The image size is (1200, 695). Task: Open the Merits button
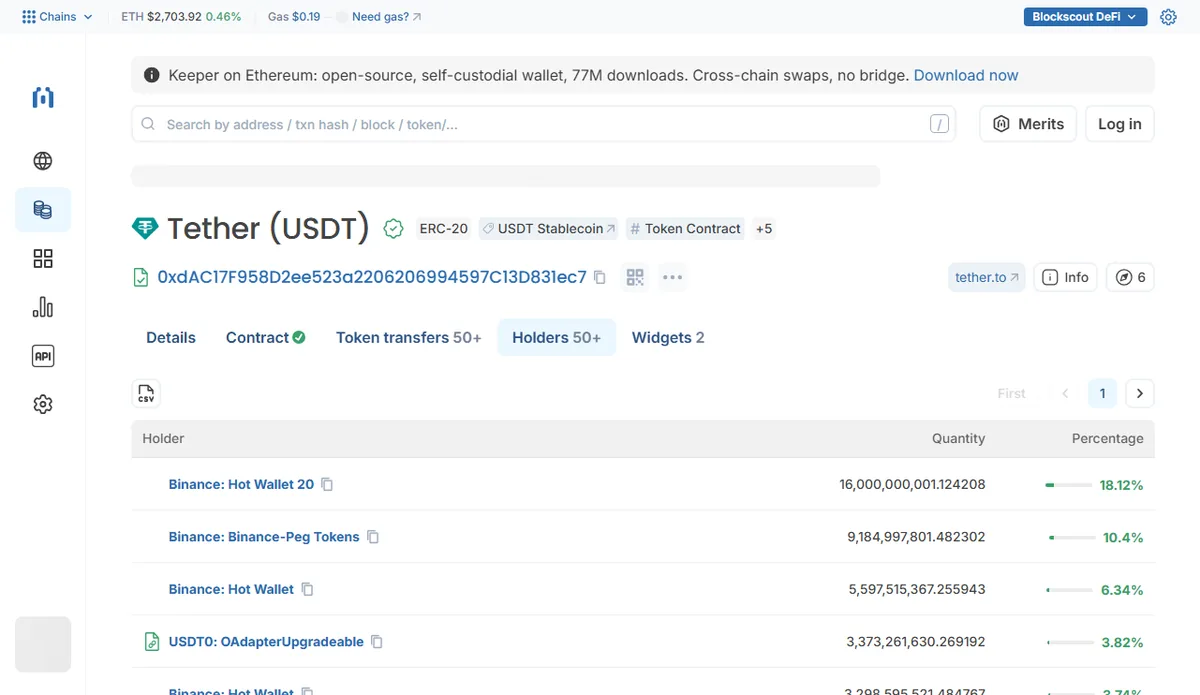point(1028,124)
